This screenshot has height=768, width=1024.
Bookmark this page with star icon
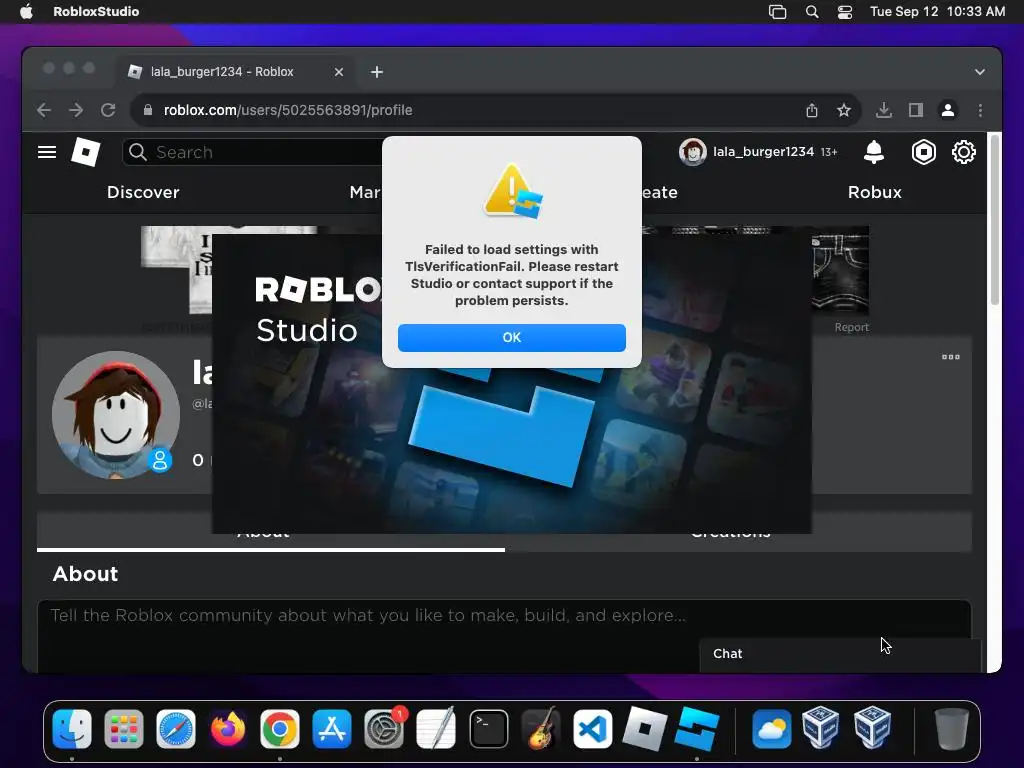tap(844, 110)
